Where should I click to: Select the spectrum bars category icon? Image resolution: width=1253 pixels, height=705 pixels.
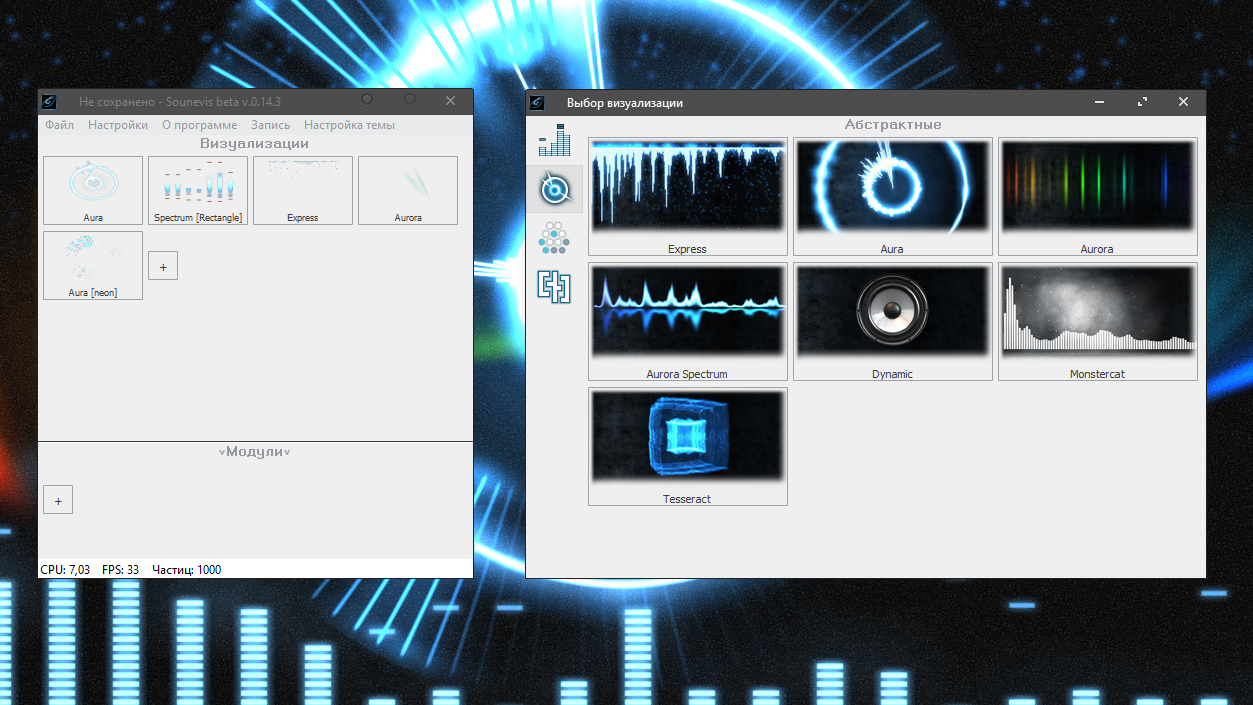(554, 141)
